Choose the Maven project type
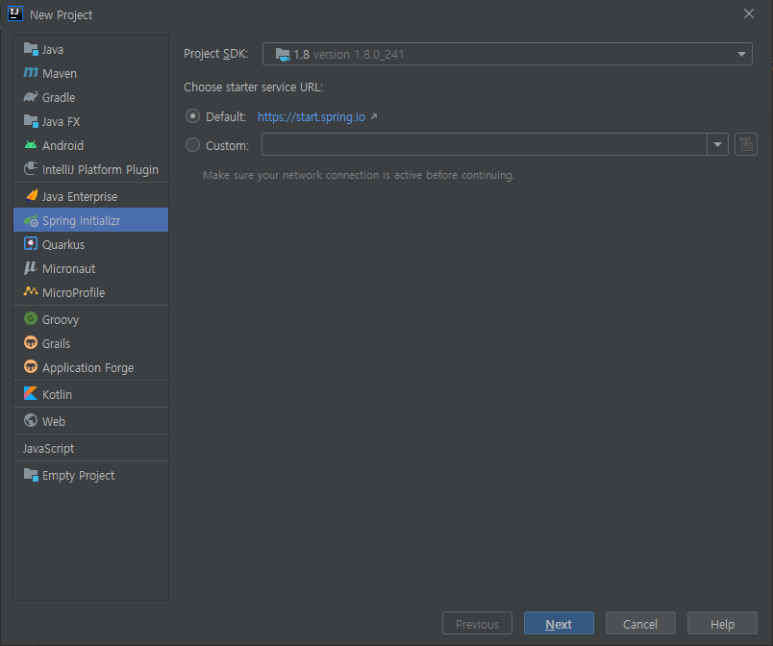This screenshot has width=773, height=646. 91,73
